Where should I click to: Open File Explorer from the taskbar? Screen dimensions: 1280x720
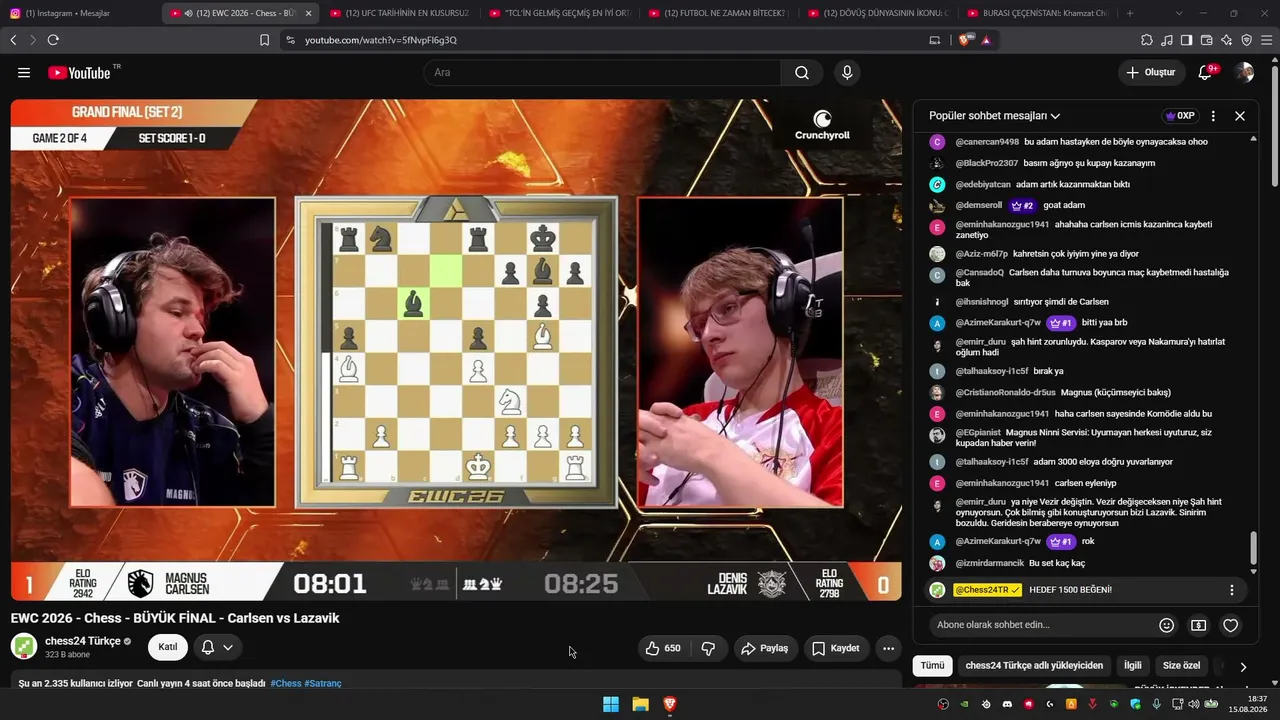pos(640,704)
